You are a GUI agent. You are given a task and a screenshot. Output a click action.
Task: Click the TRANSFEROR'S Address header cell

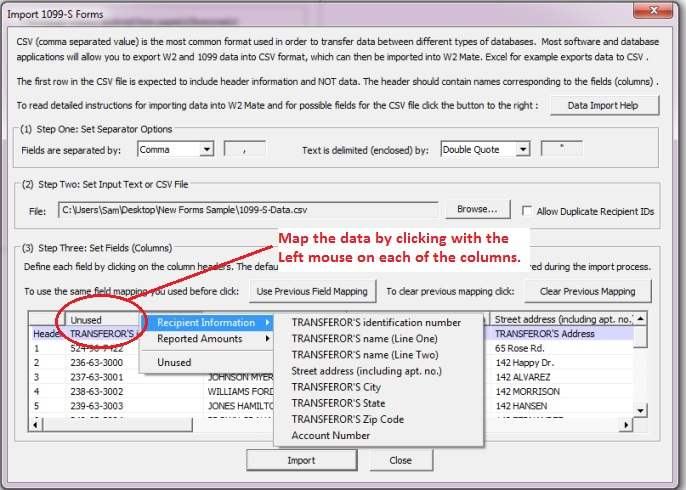562,334
